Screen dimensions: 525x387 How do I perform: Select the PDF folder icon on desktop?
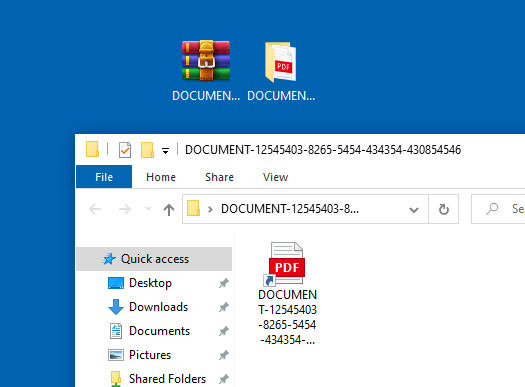tap(281, 62)
